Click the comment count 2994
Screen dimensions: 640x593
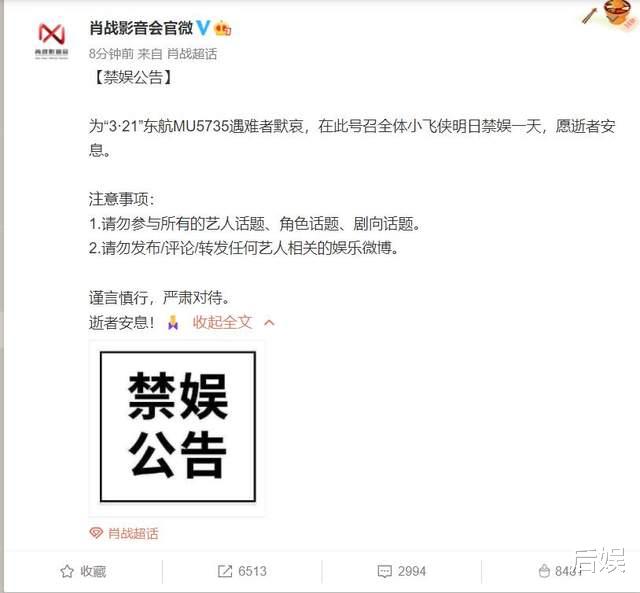pyautogui.click(x=412, y=571)
